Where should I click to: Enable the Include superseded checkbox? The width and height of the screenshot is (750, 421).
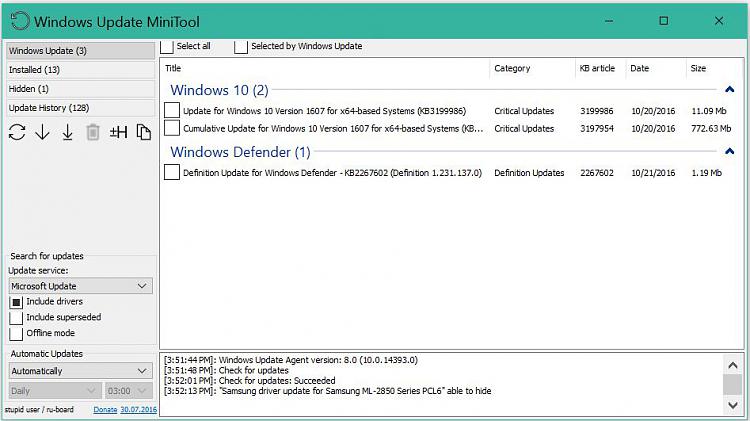(16, 318)
